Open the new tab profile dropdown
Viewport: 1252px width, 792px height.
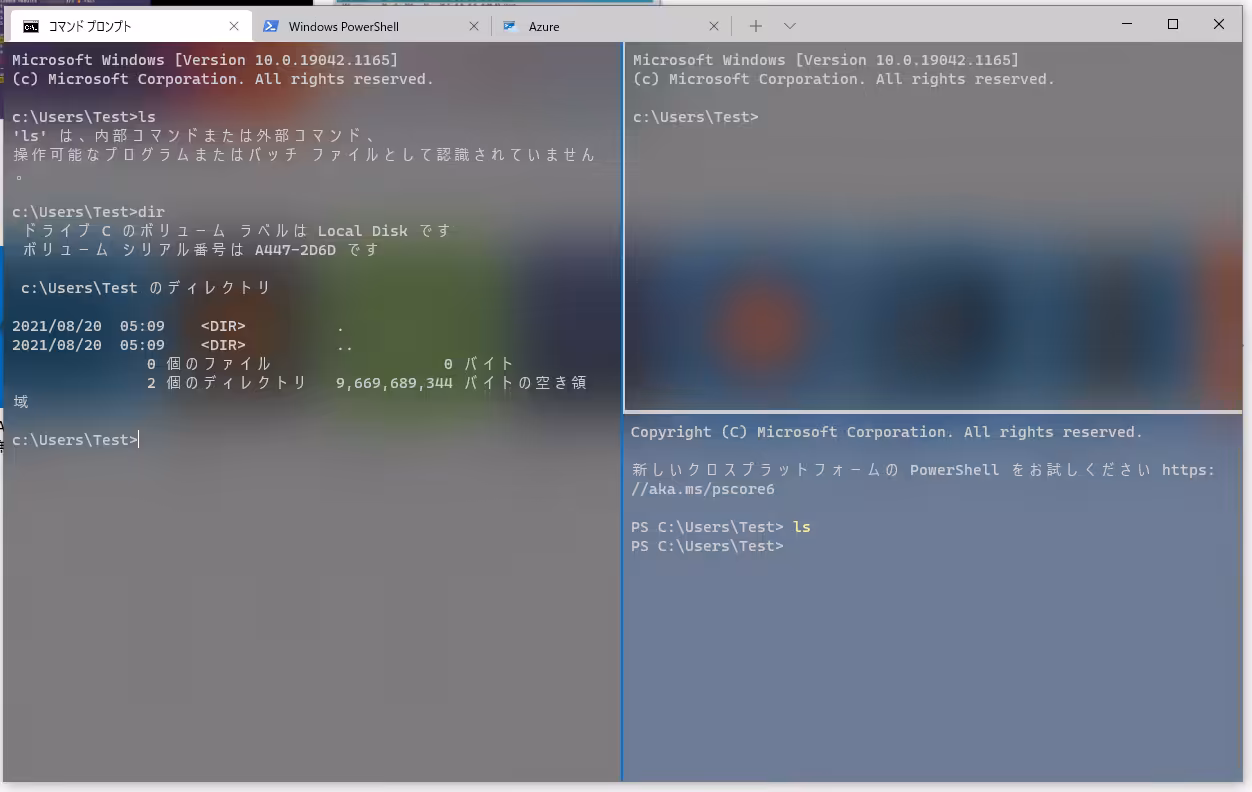(790, 26)
